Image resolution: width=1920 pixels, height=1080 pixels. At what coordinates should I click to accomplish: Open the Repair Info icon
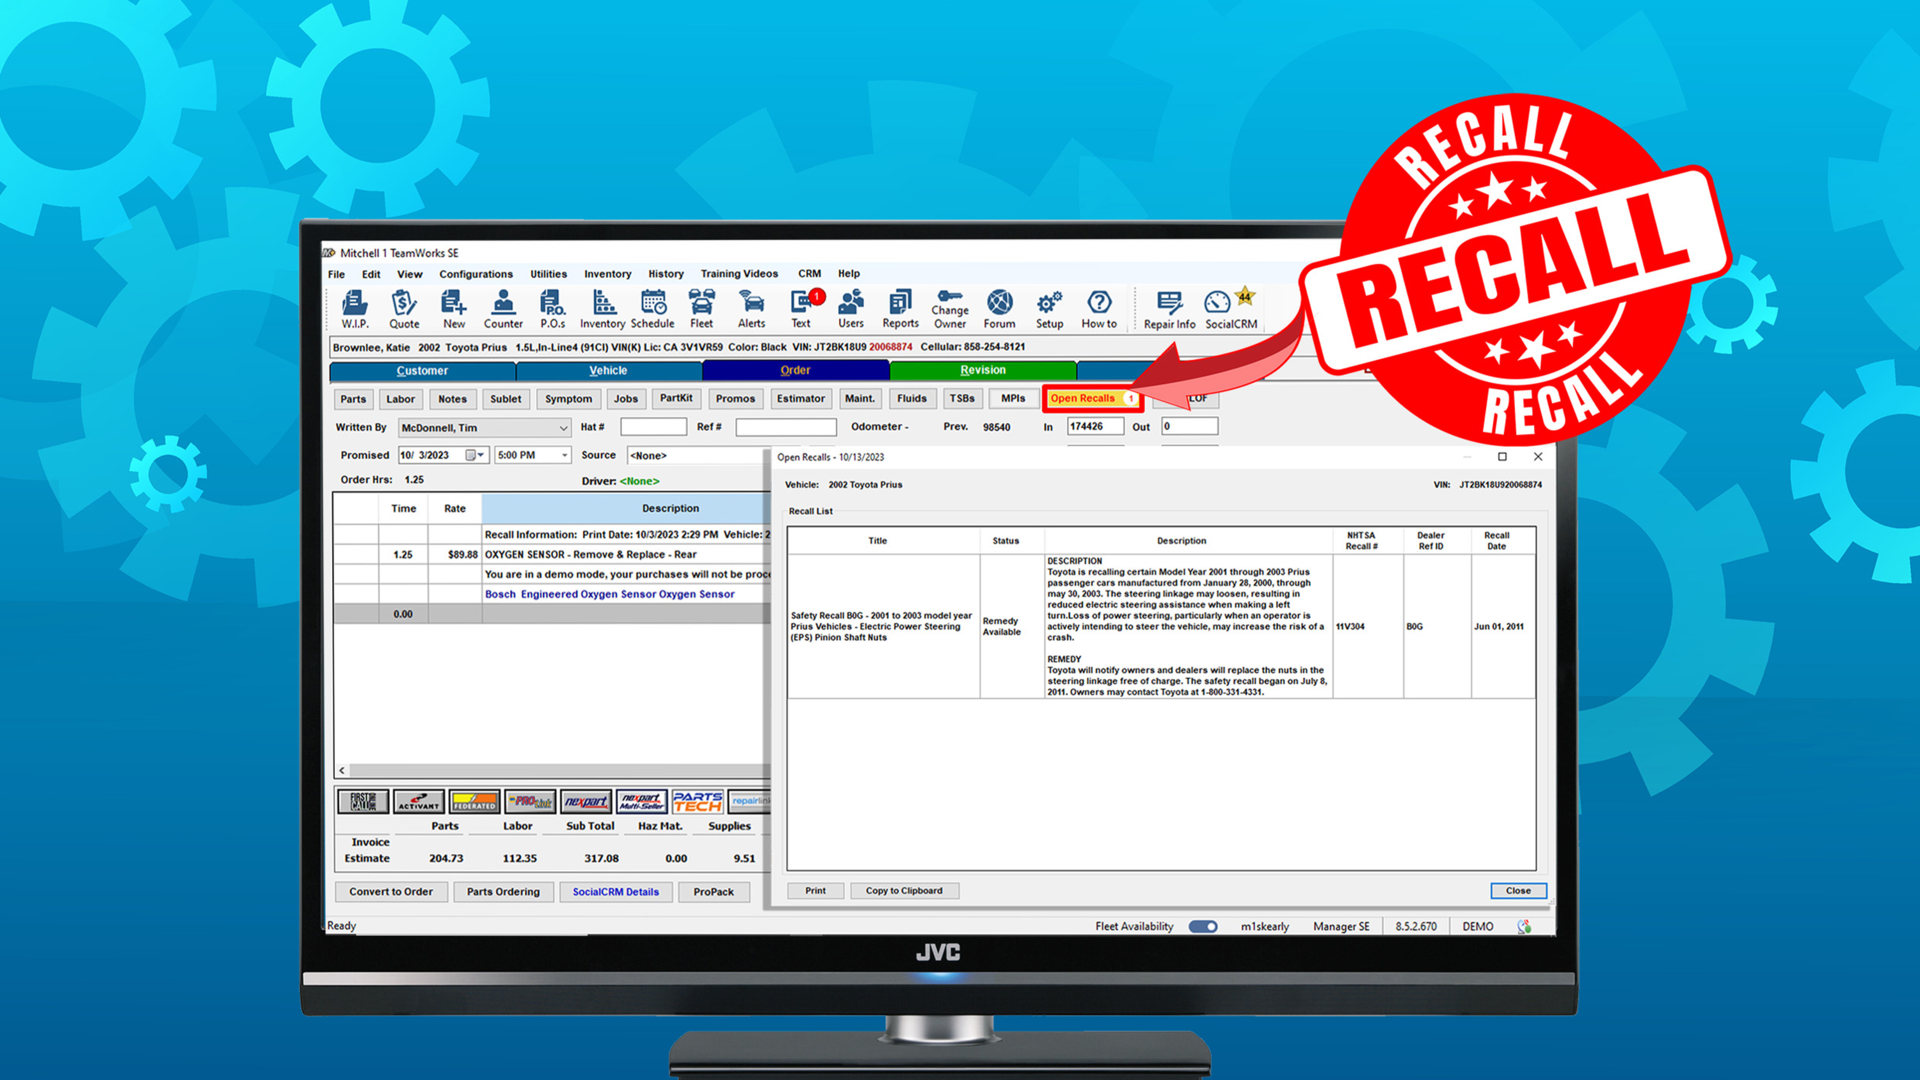pos(1169,309)
